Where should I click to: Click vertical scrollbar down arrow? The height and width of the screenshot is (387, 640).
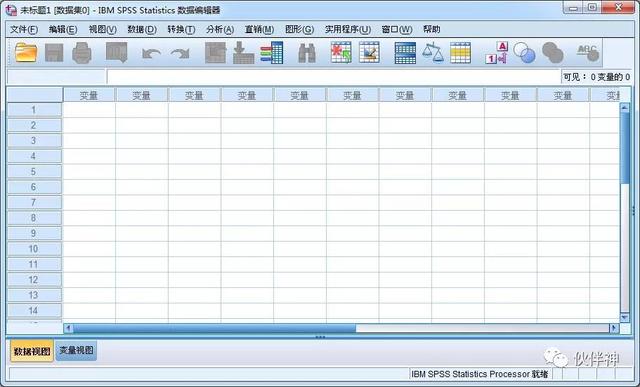[x=624, y=317]
